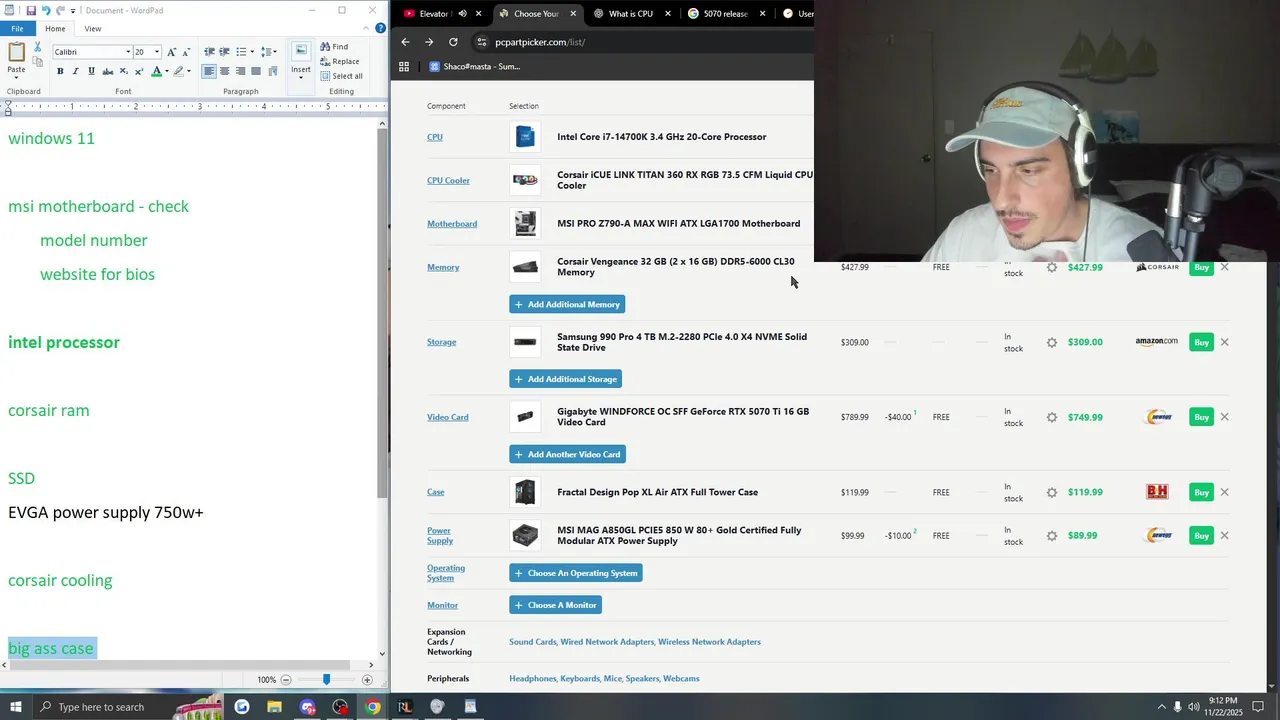Select the Home ribbon tab
This screenshot has width=1280, height=720.
55,29
